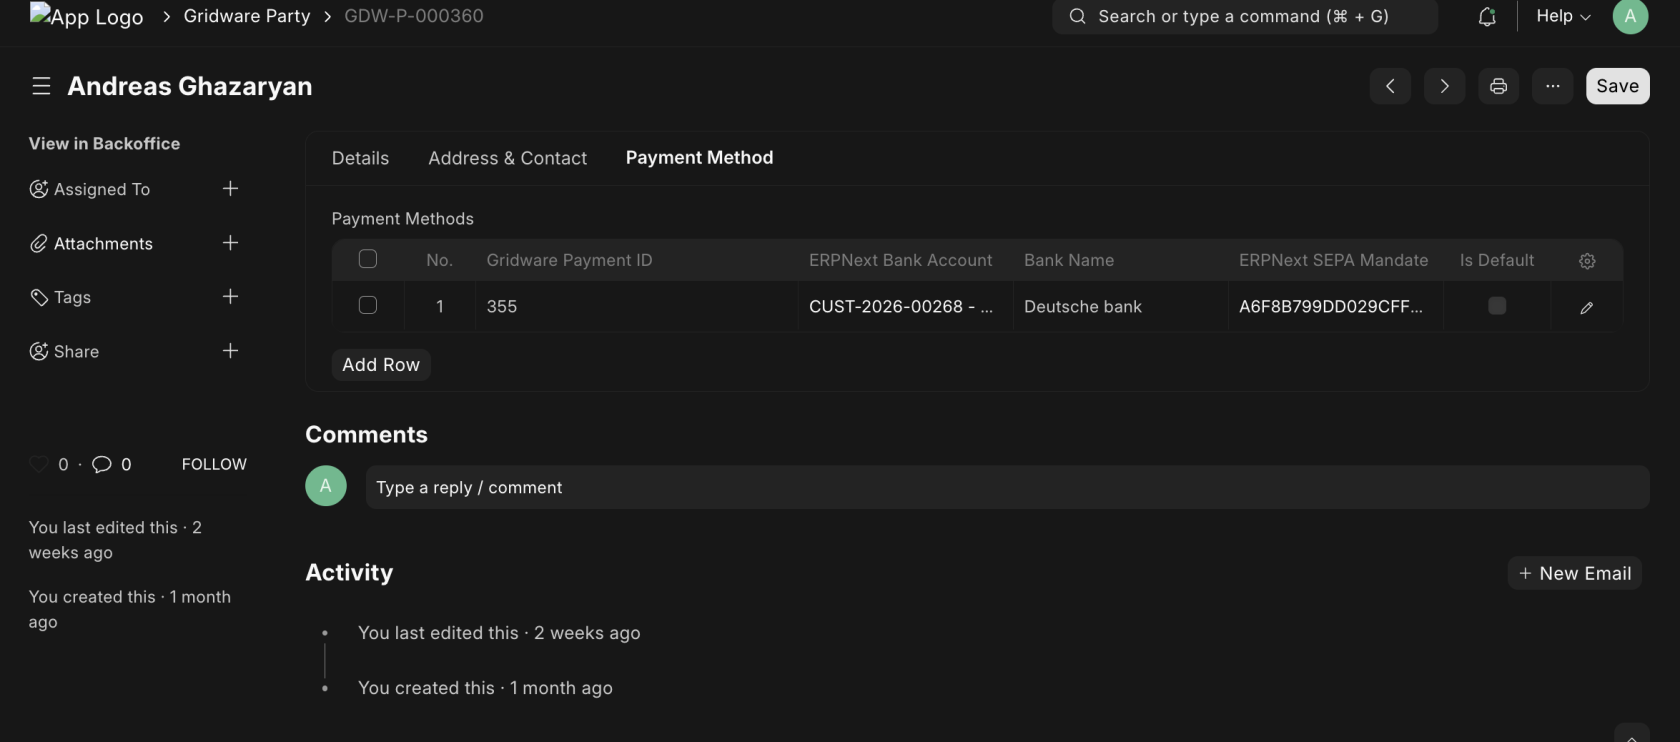Click the comment reply input field
This screenshot has width=1680, height=742.
[x=1007, y=487]
